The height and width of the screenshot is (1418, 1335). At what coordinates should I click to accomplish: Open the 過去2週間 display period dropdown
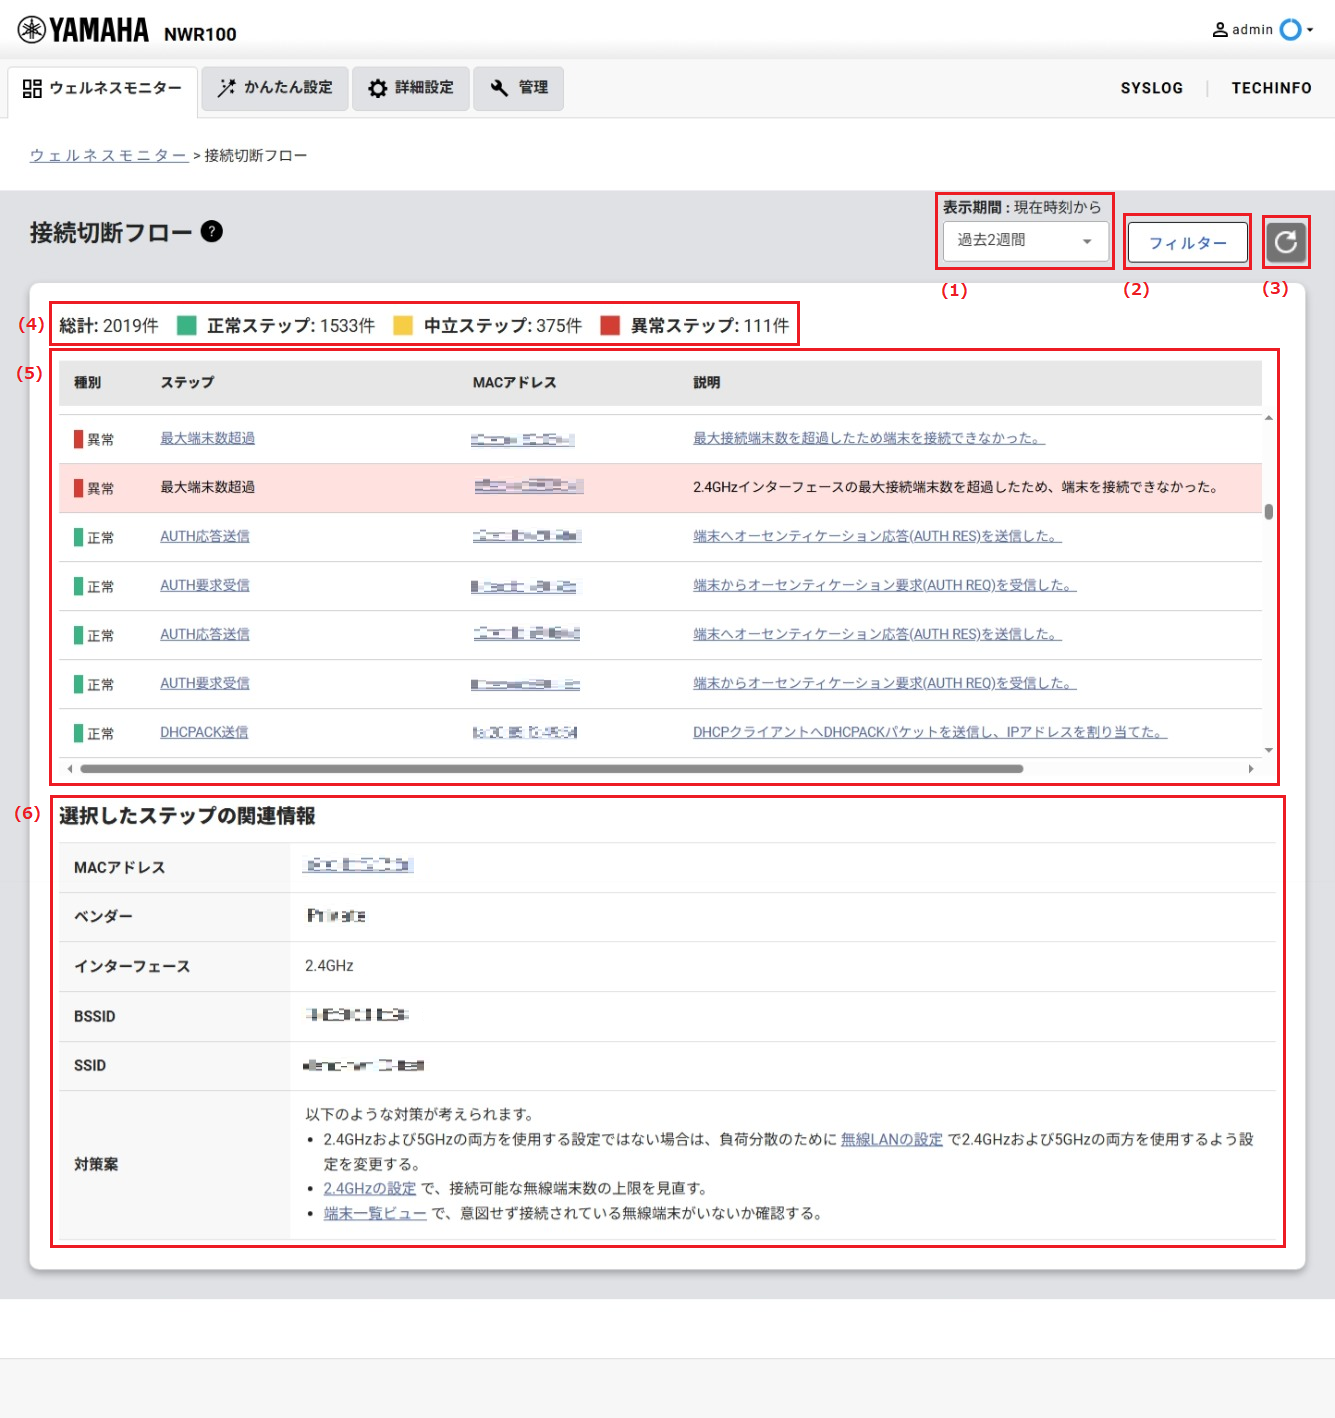tap(1024, 241)
